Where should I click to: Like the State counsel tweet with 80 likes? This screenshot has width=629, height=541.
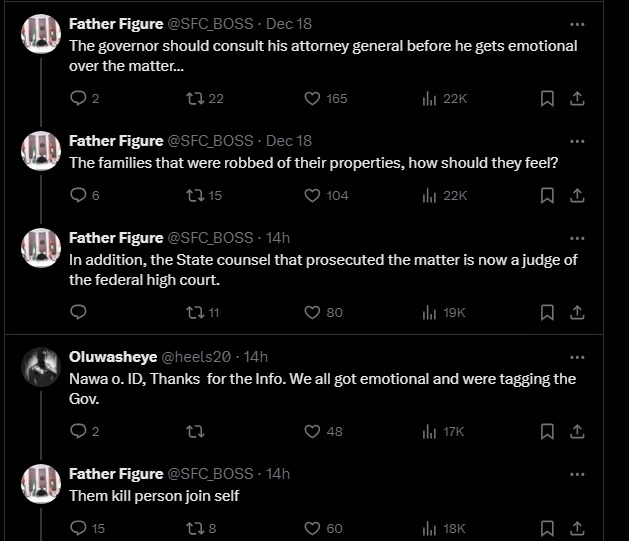(312, 312)
